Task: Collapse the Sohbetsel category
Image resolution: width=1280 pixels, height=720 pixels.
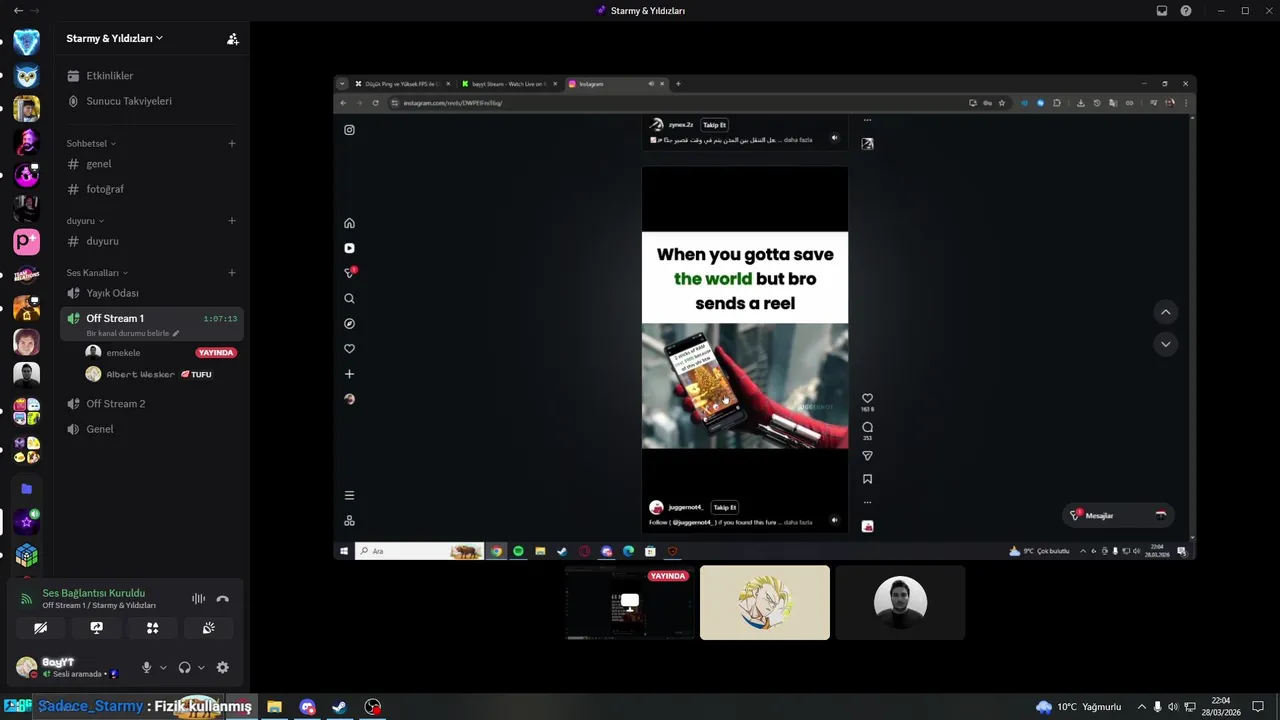Action: pyautogui.click(x=91, y=143)
